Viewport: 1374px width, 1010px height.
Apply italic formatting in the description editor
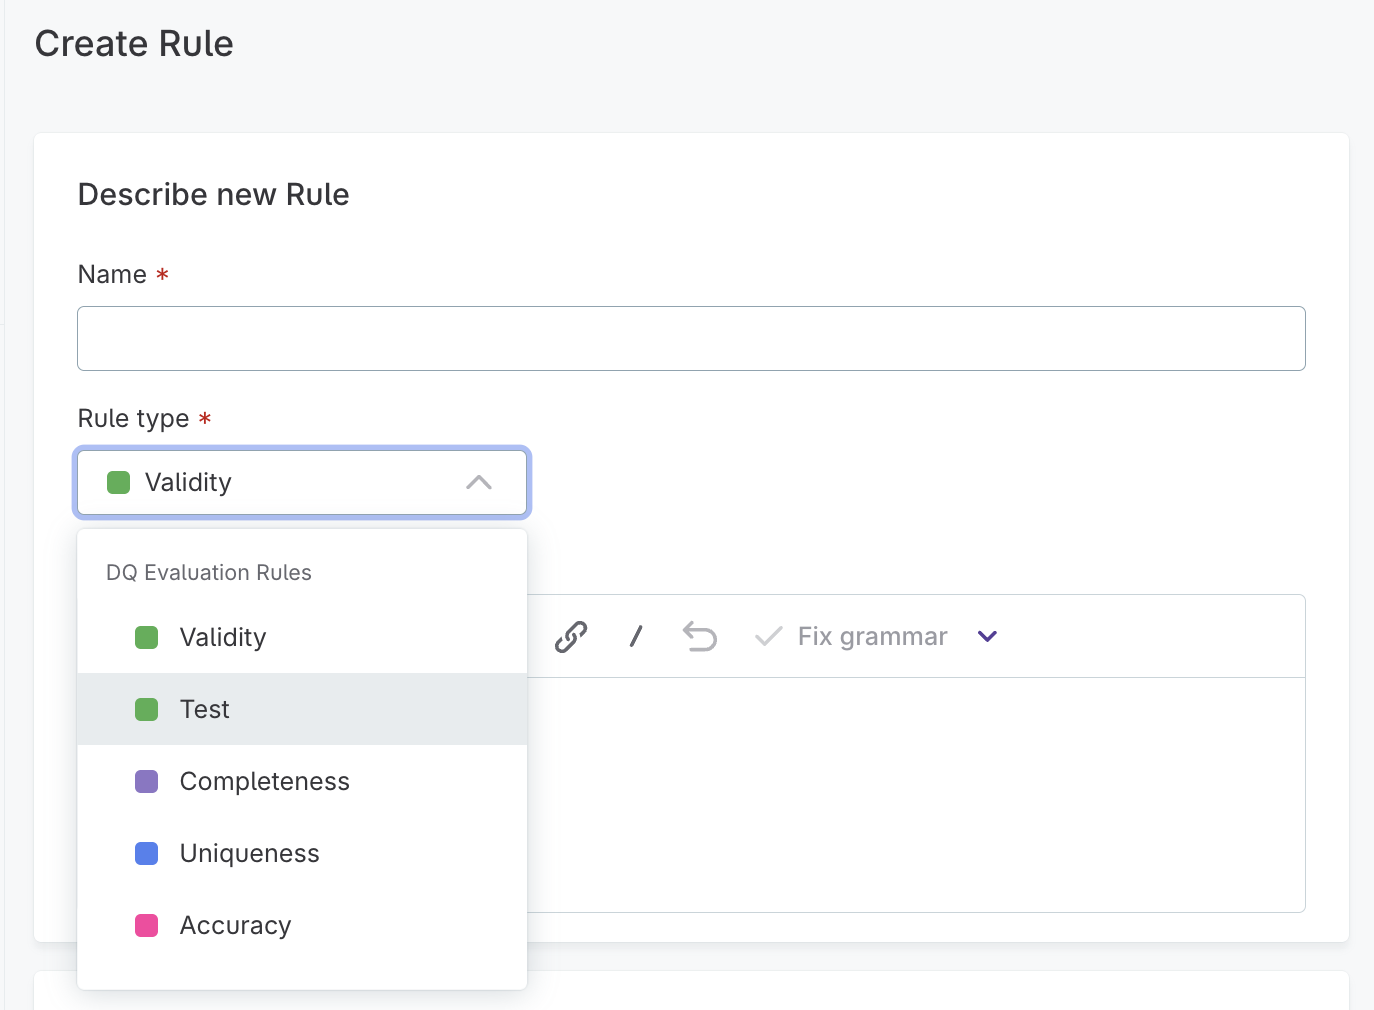[x=636, y=636]
